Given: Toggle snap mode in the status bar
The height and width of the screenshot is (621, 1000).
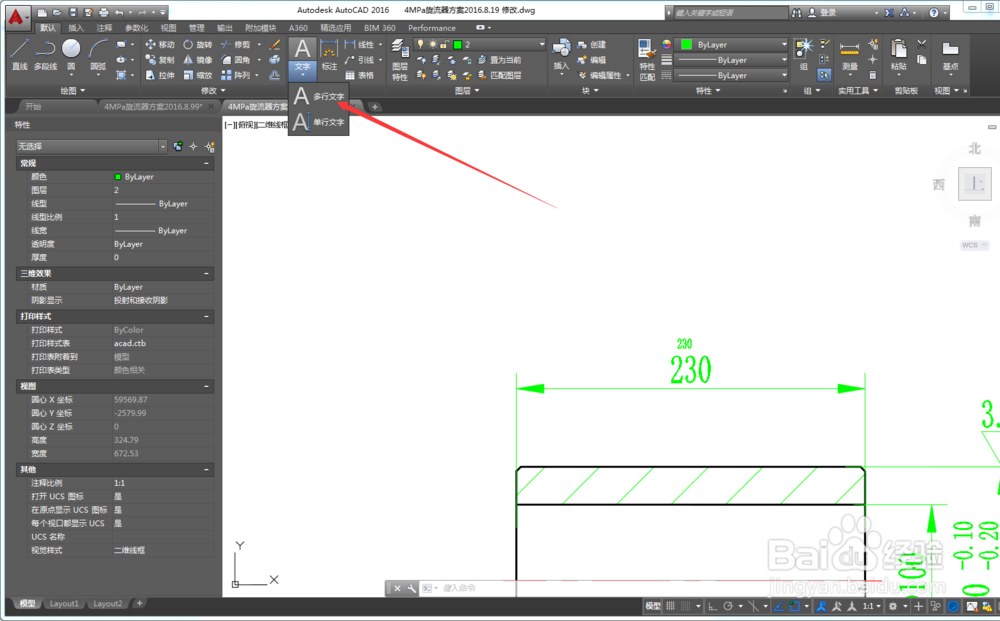Looking at the screenshot, I should point(686,605).
